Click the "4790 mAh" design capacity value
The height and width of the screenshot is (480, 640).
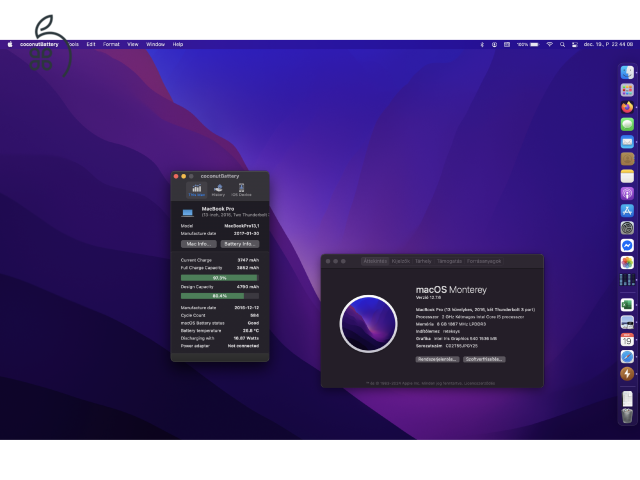click(x=248, y=287)
